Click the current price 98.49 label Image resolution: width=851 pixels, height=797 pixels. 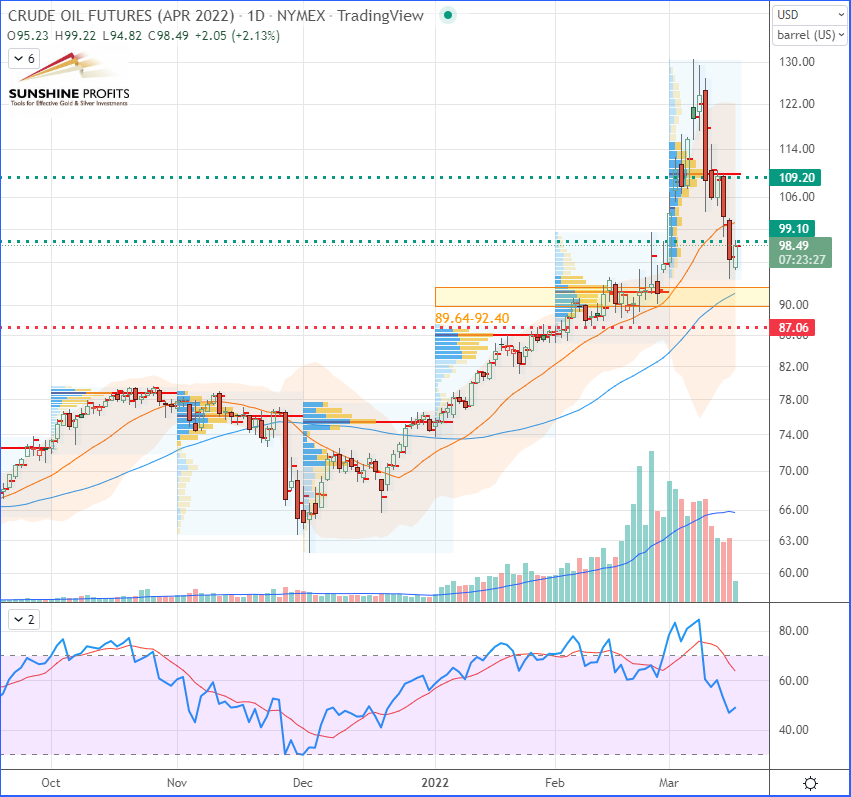793,246
